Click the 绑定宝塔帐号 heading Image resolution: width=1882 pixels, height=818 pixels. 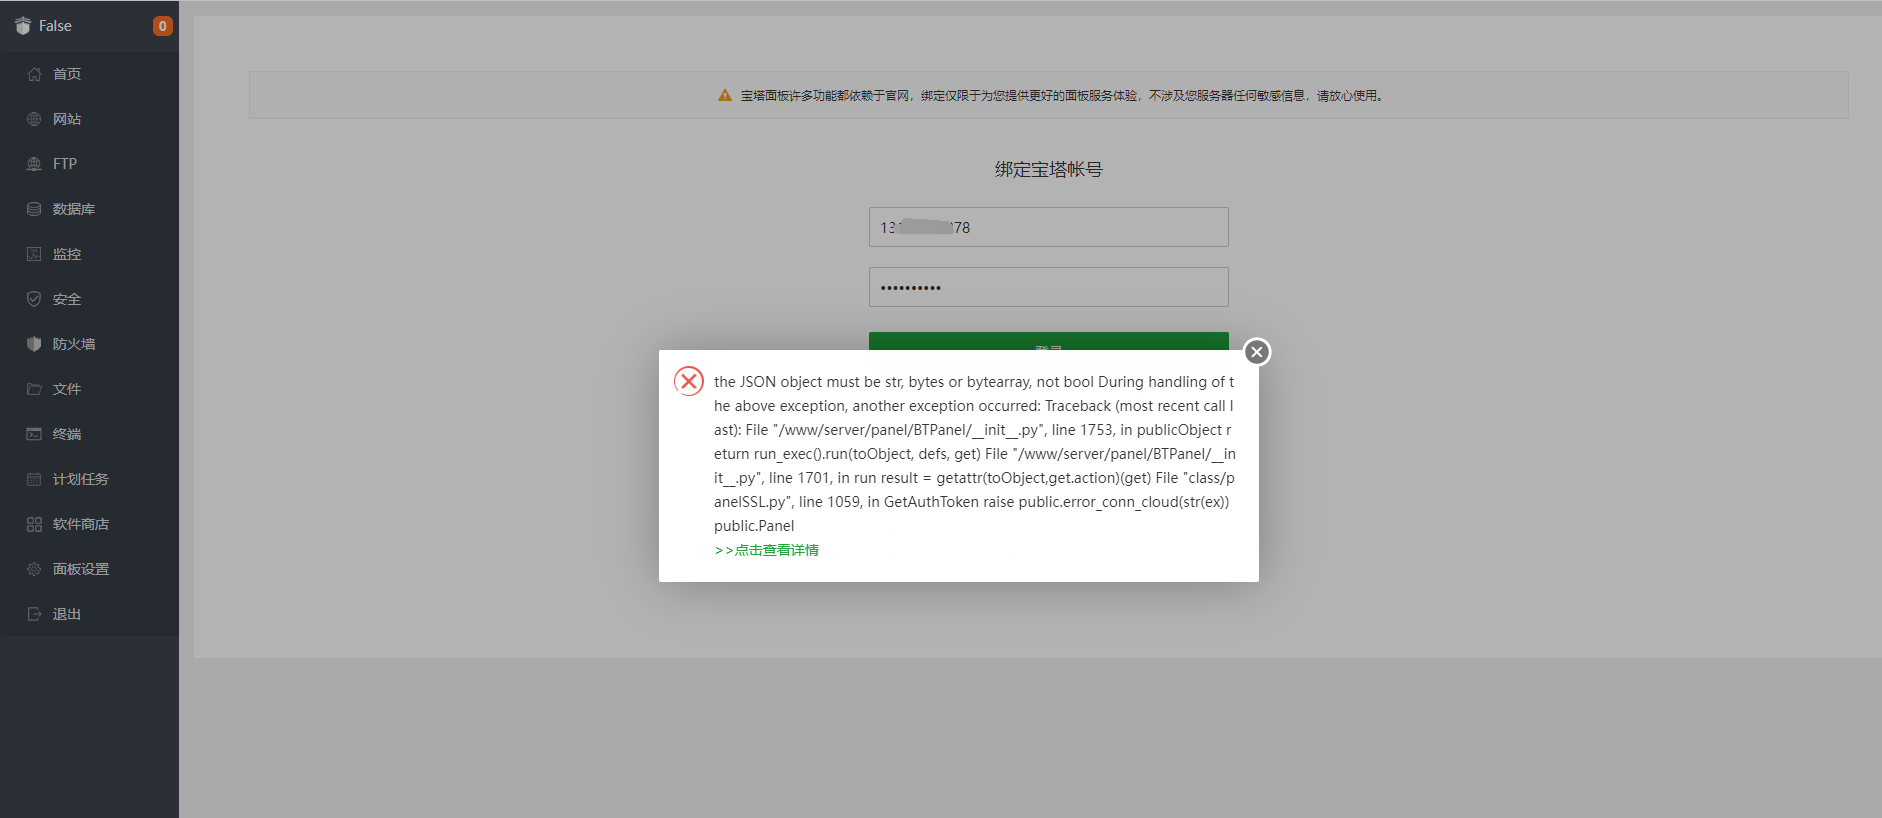[x=1048, y=170]
